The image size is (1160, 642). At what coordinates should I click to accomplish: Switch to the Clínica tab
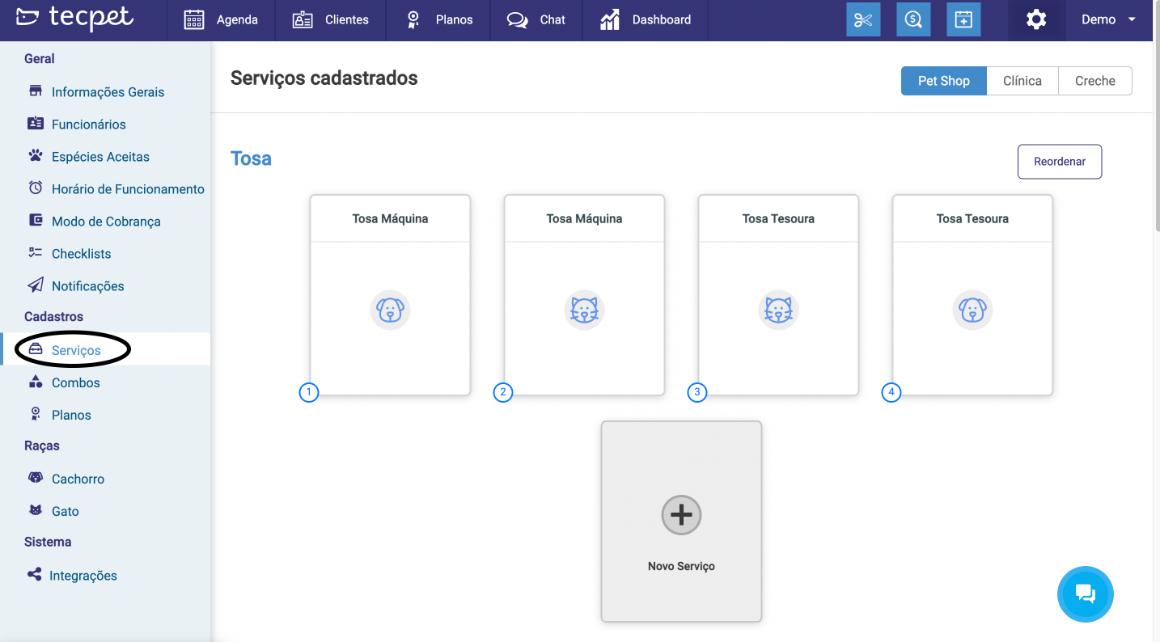(x=1022, y=81)
